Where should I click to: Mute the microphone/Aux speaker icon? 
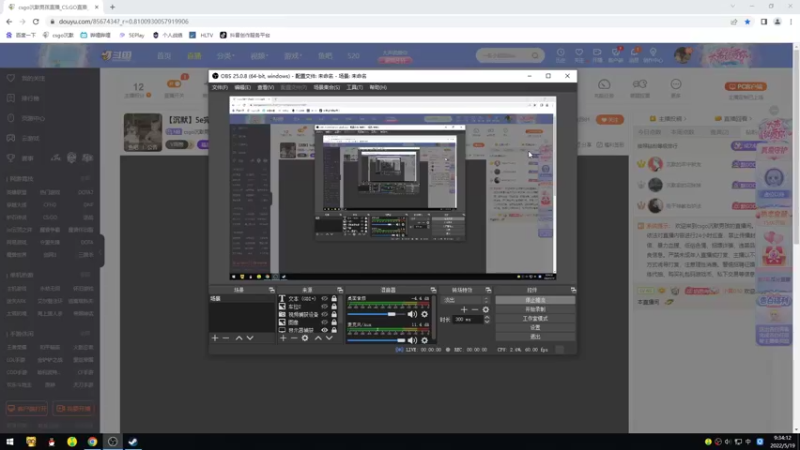[412, 340]
